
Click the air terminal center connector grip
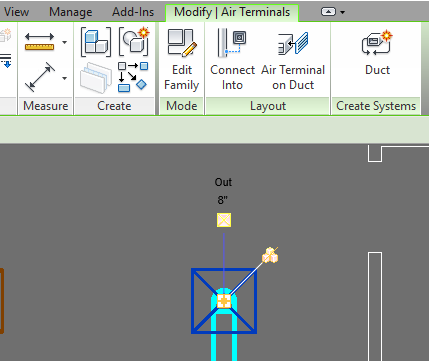[x=224, y=301]
